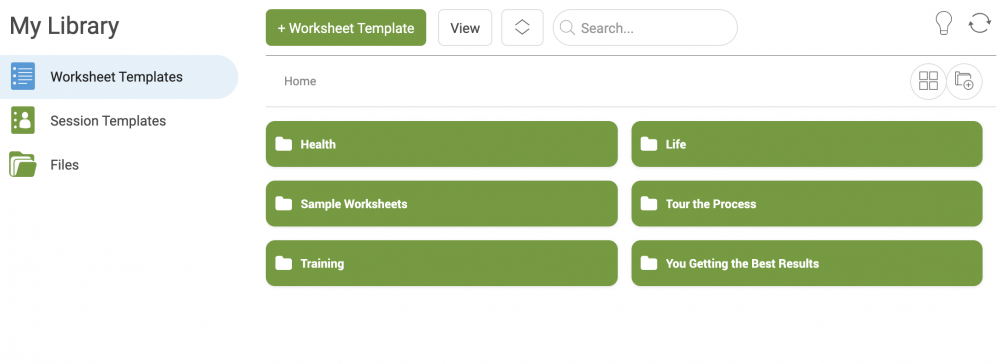Click the lightbulb tips icon
The width and height of the screenshot is (1000, 364).
click(x=943, y=24)
